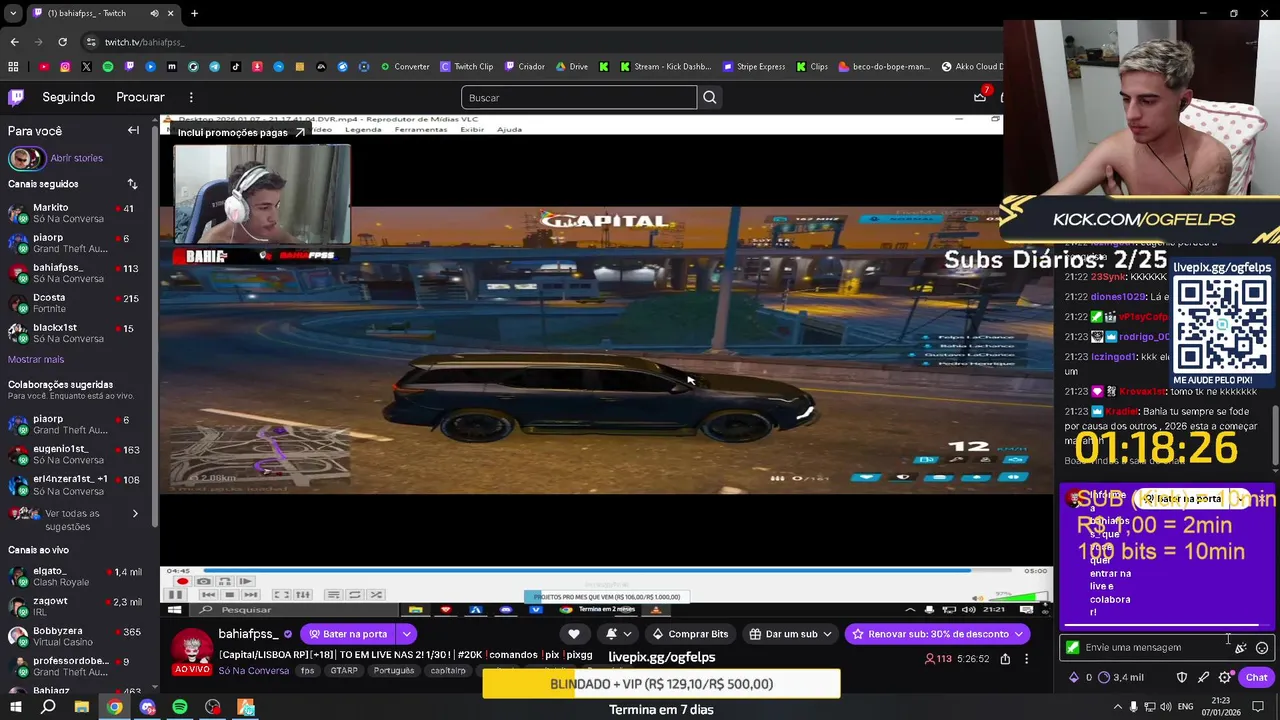1280x720 pixels.
Task: Focus the Buscar search field
Action: (579, 97)
